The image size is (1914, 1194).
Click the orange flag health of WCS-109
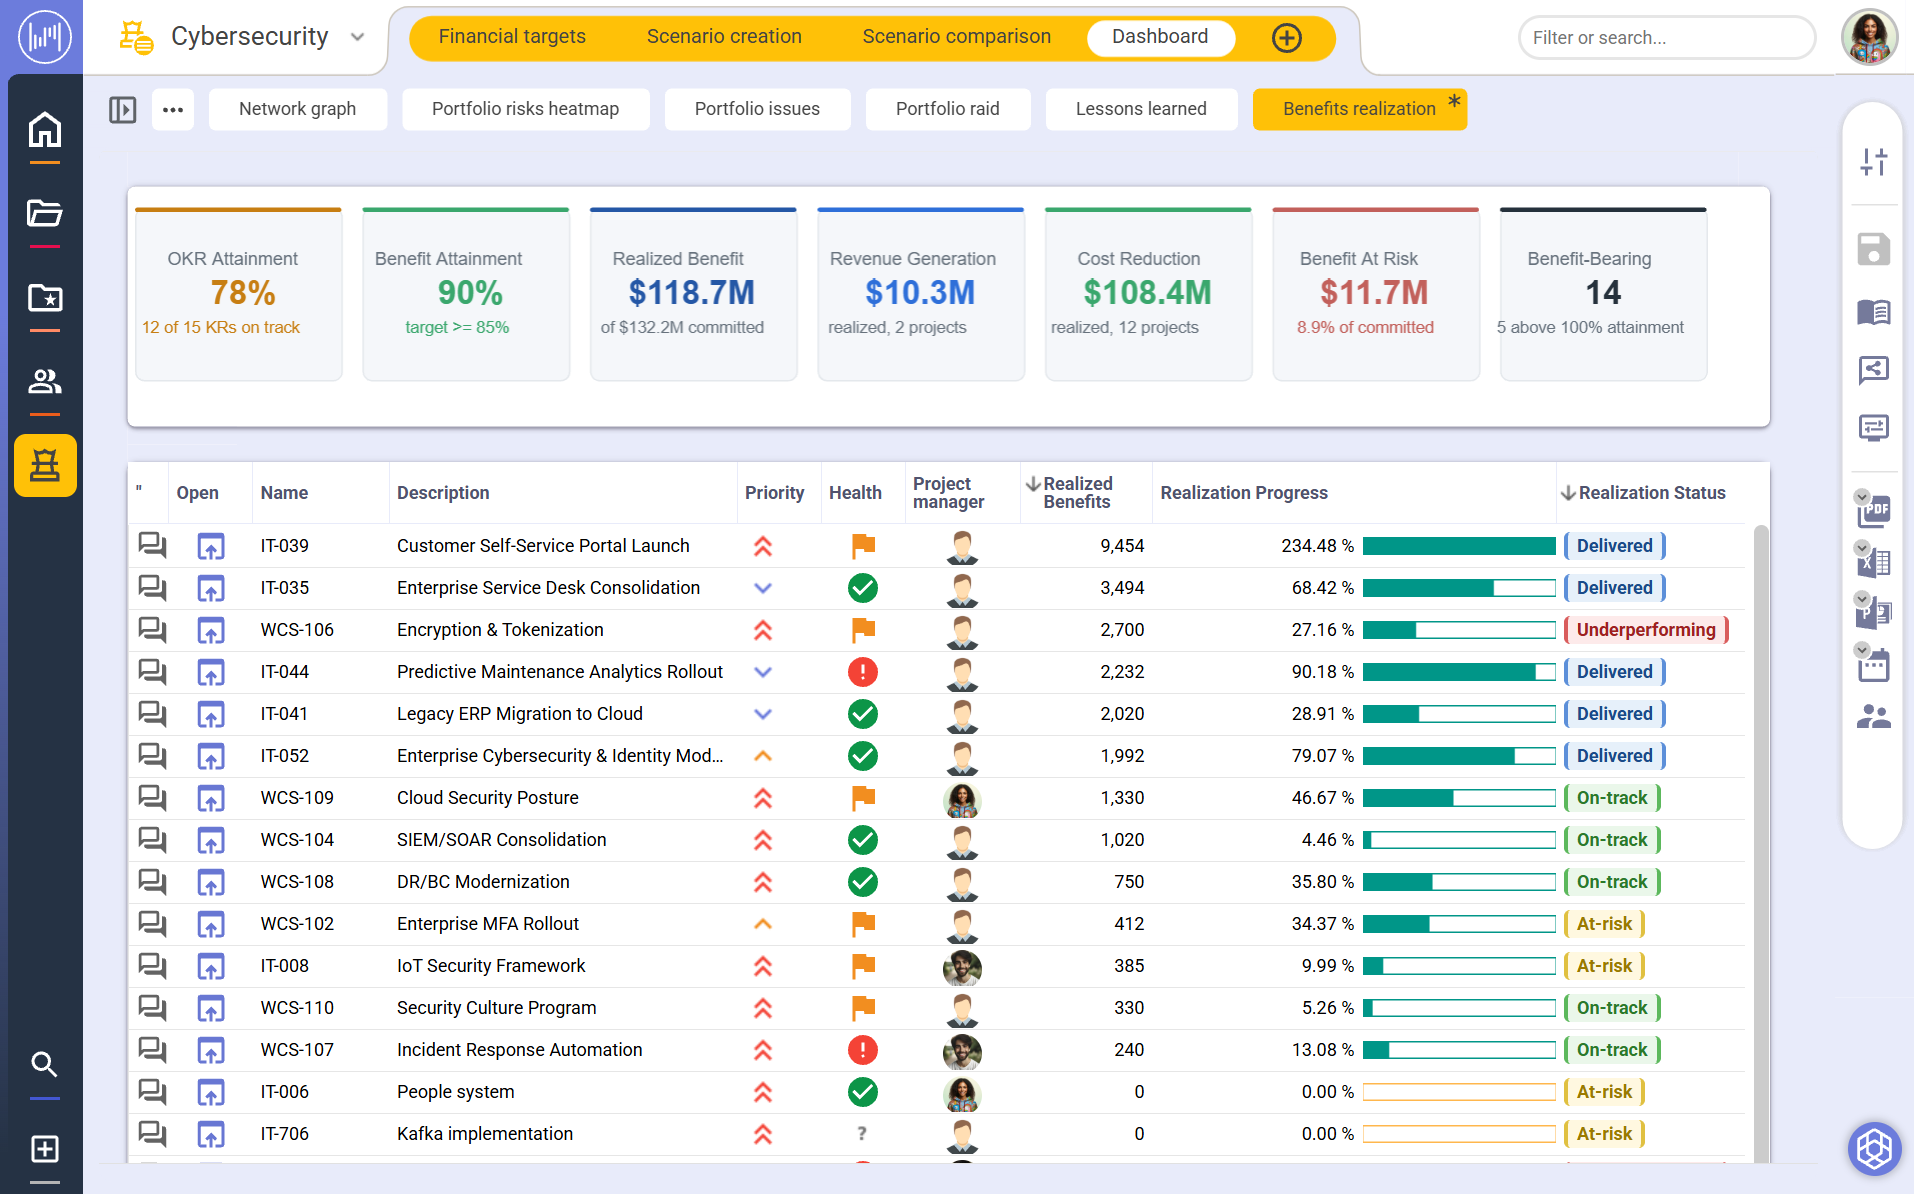click(x=862, y=798)
